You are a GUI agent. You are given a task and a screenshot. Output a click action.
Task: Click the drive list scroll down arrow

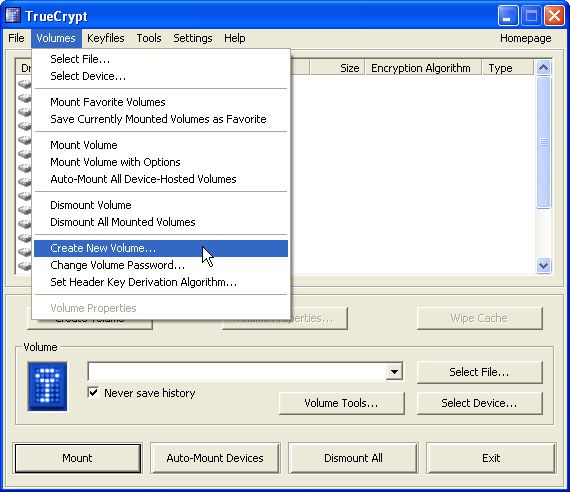click(543, 265)
